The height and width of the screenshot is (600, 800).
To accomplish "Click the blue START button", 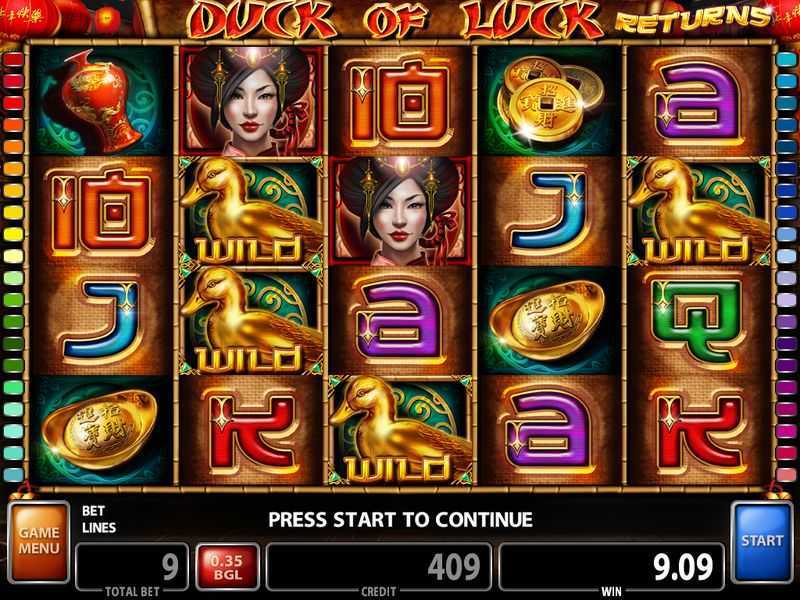I will [x=762, y=542].
